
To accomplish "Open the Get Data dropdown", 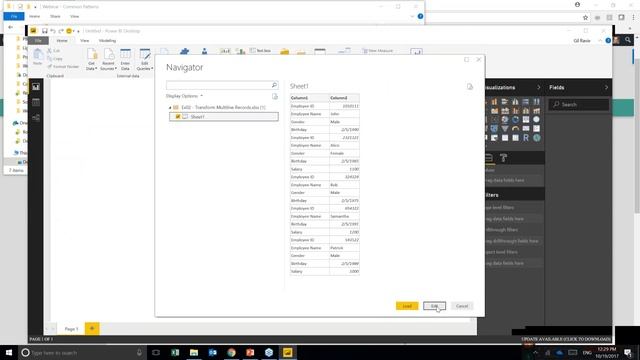I will 91,60.
